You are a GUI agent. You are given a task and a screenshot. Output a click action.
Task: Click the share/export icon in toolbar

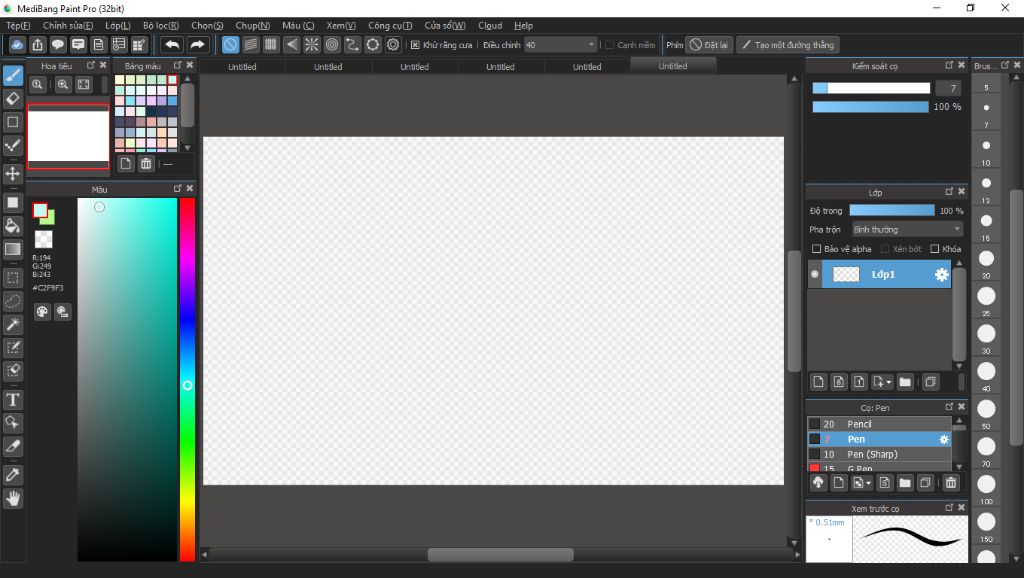coord(38,45)
